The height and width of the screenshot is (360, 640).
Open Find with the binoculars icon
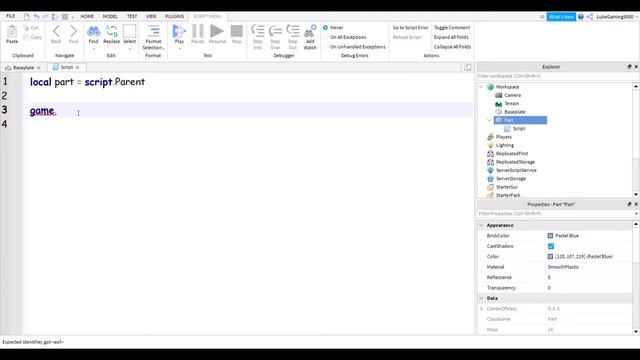(x=93, y=31)
